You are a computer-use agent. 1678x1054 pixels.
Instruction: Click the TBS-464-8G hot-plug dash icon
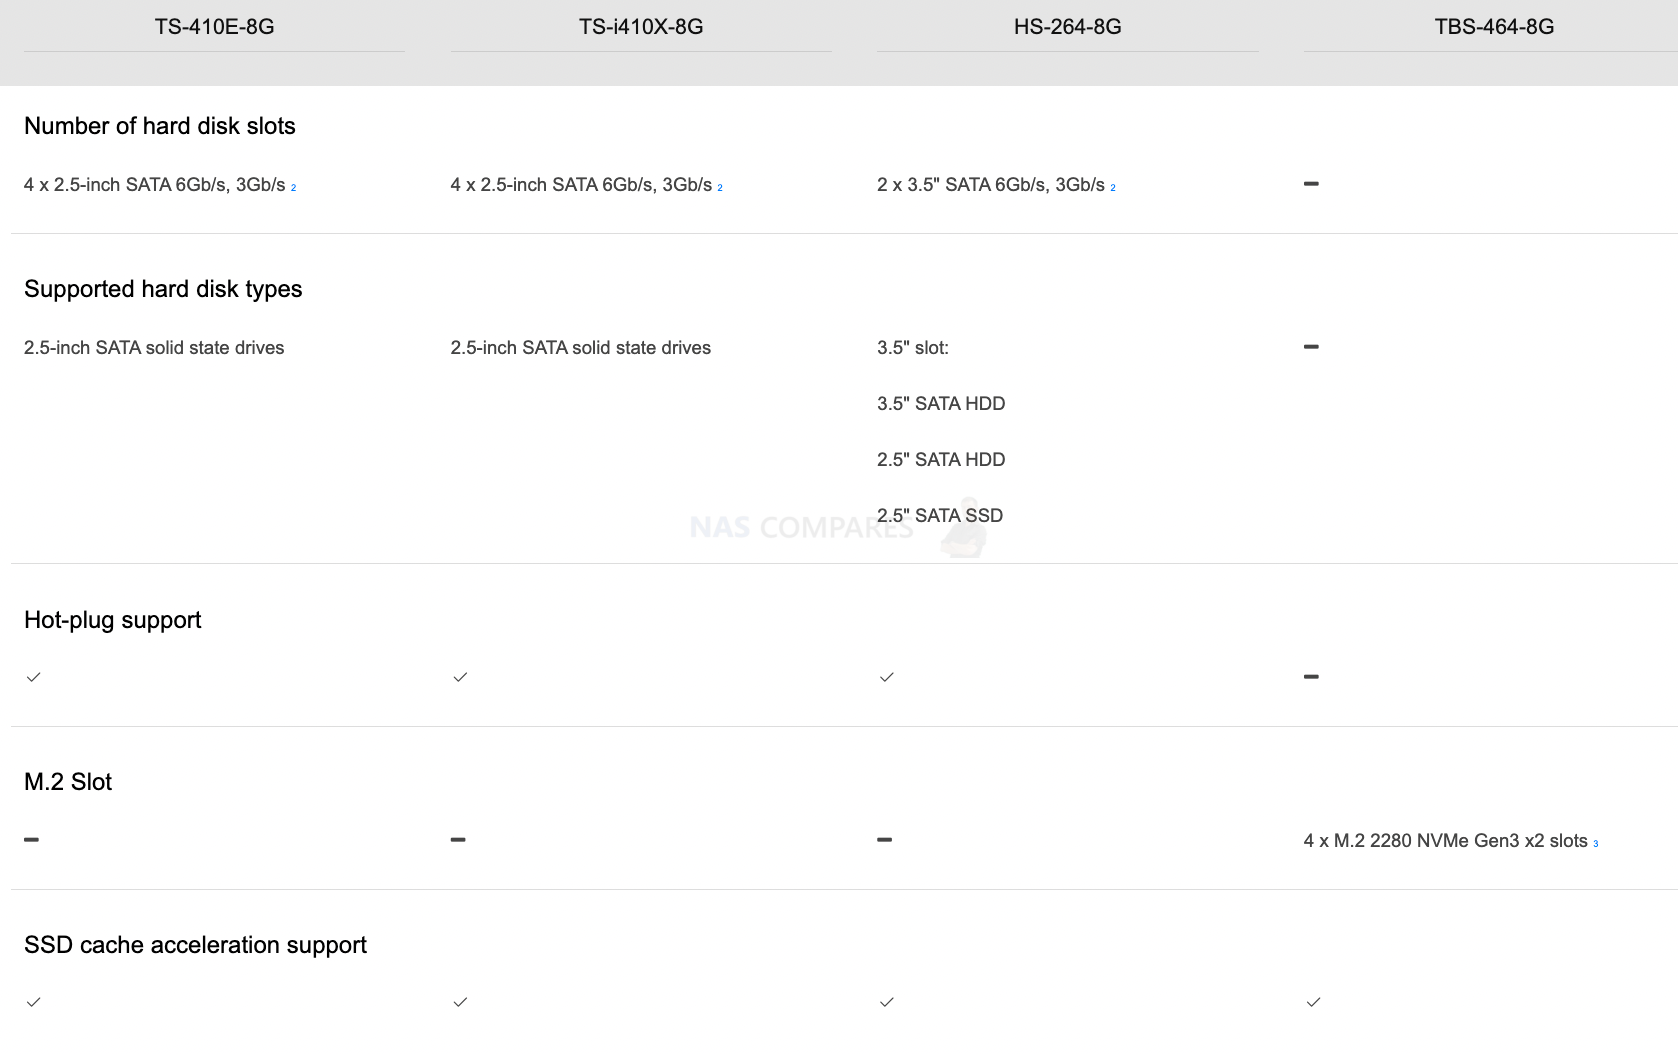1311,677
